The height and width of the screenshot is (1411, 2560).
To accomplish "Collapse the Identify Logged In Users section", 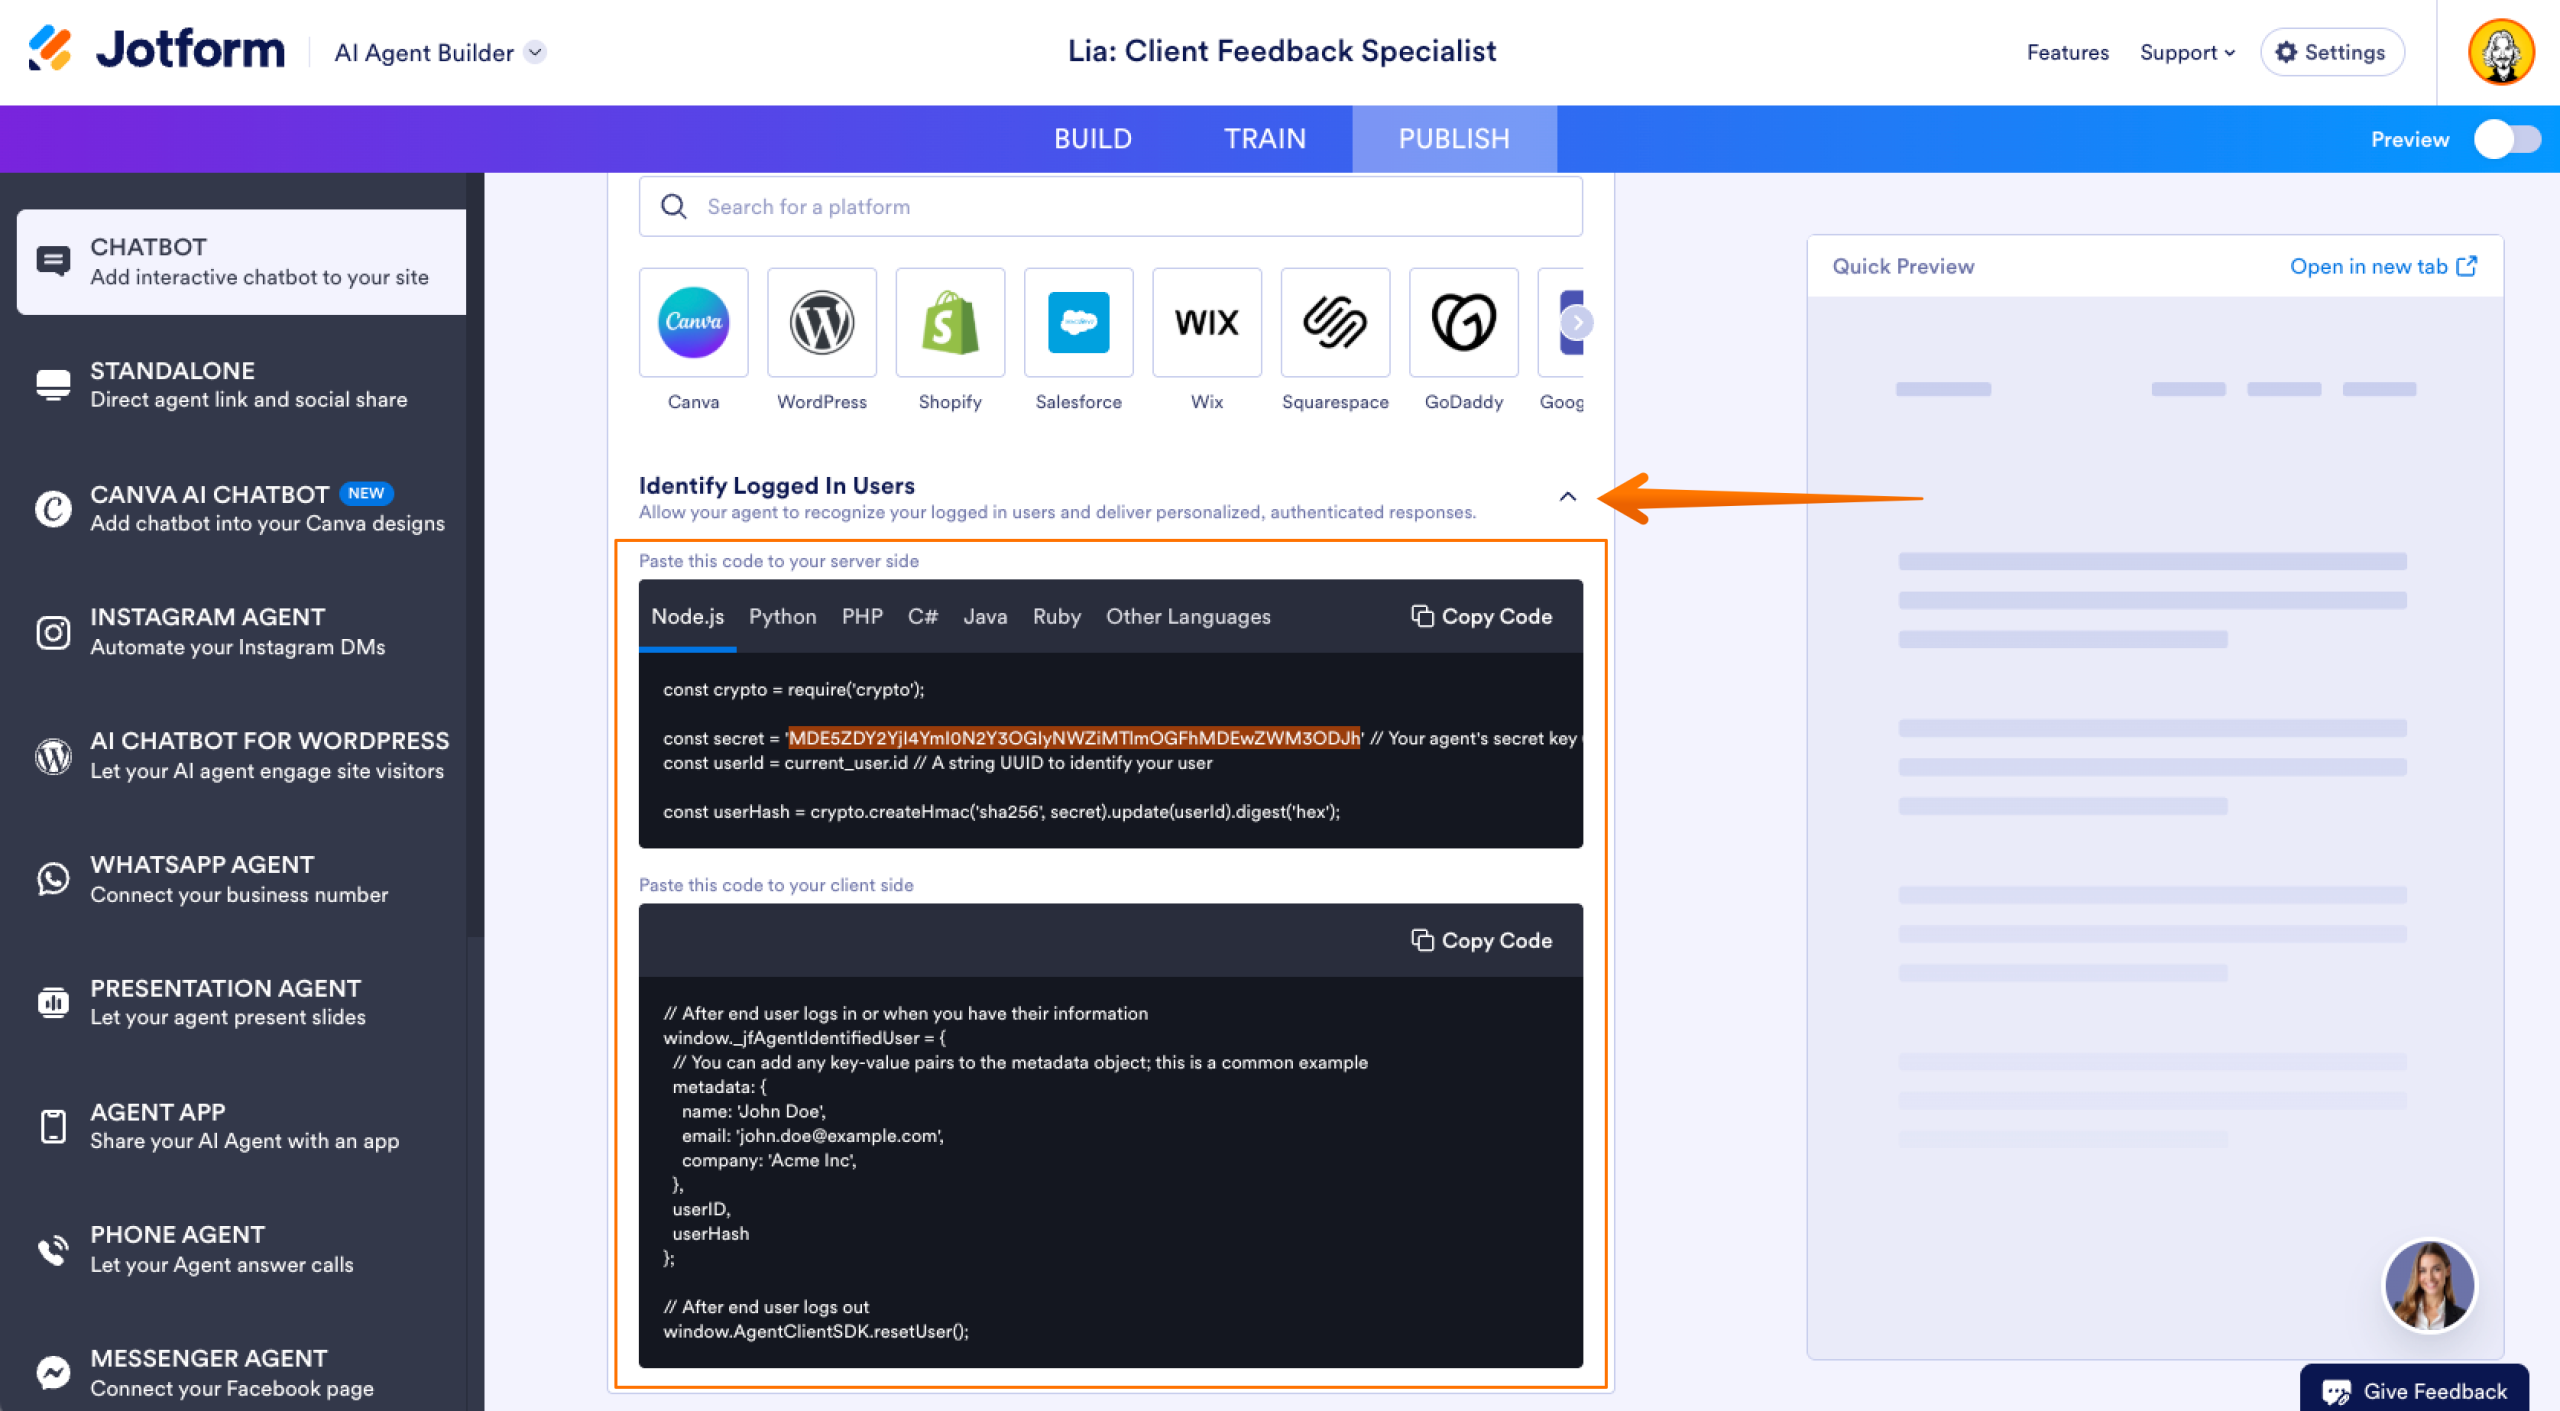I will click(1567, 497).
